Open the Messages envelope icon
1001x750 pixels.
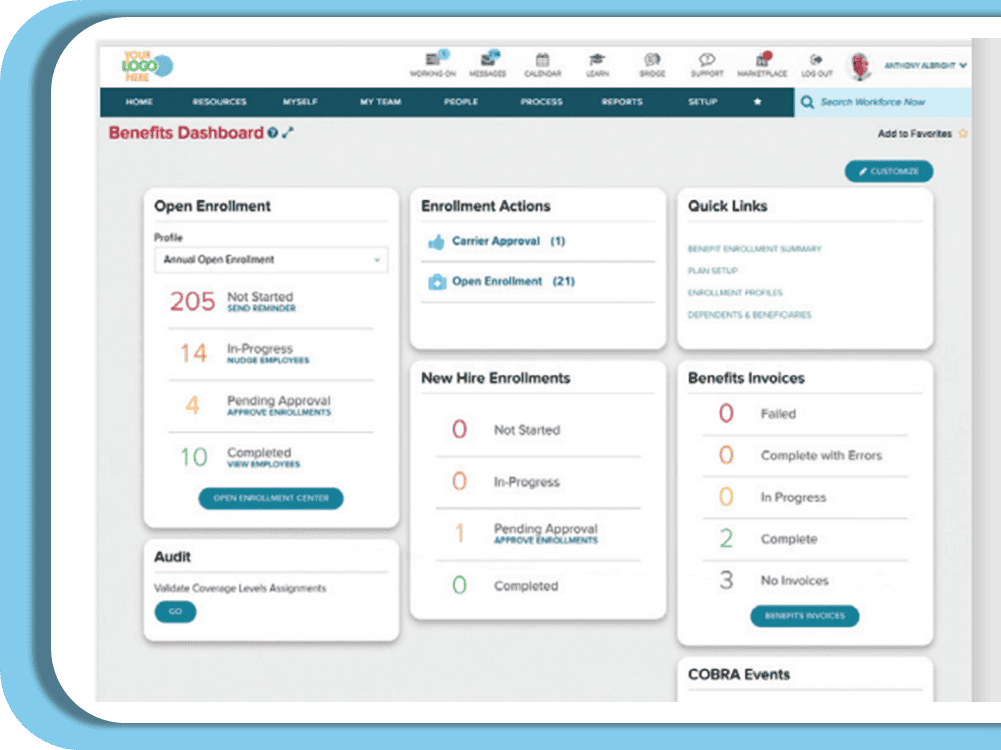point(488,60)
